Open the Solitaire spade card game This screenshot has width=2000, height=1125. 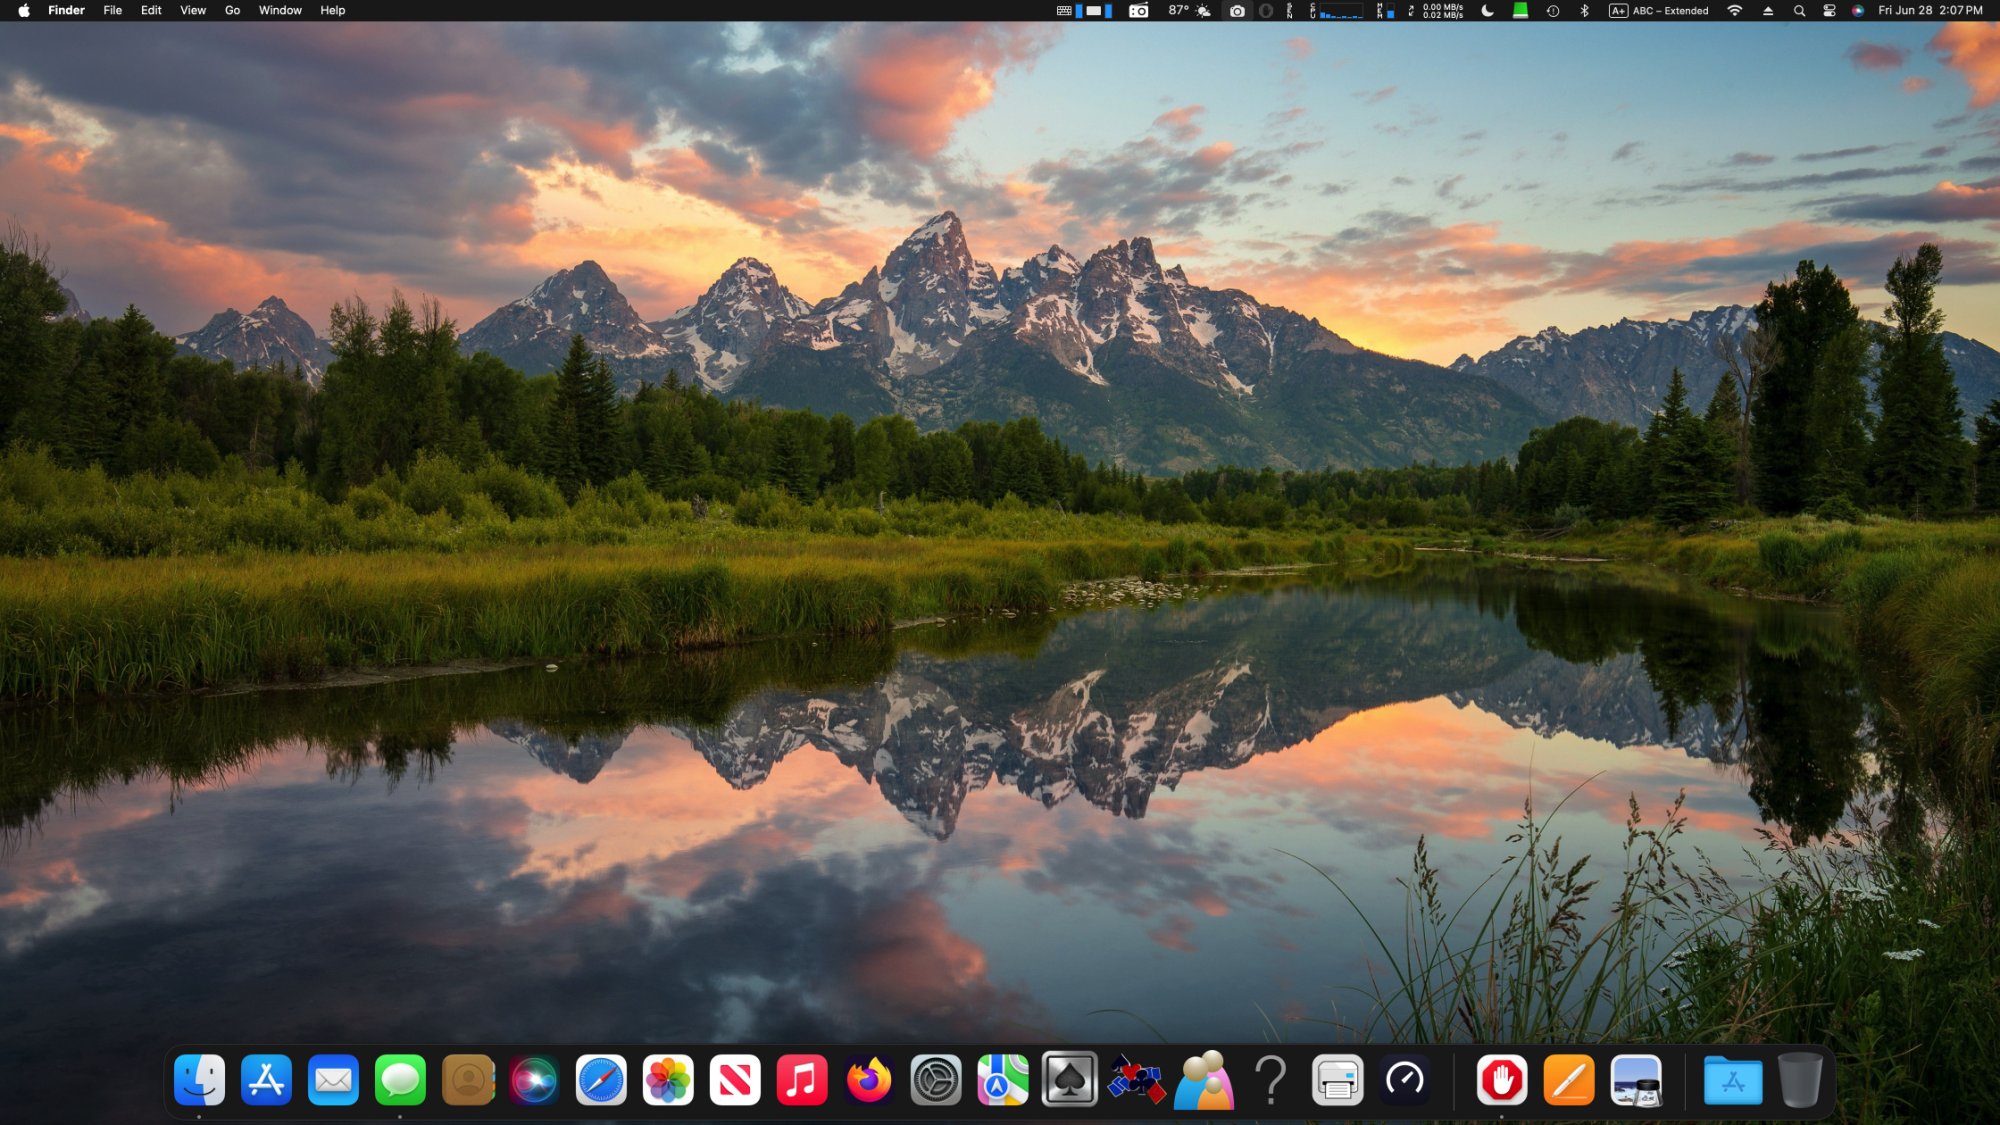point(1069,1080)
